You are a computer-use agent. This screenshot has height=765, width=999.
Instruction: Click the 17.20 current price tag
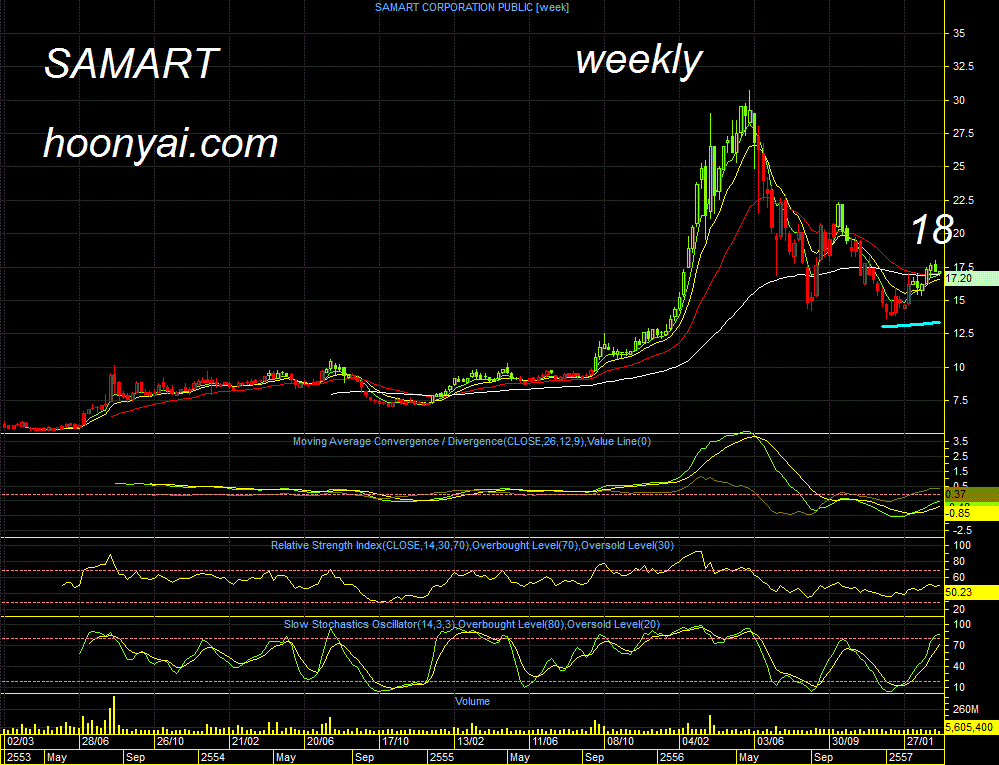[x=970, y=278]
